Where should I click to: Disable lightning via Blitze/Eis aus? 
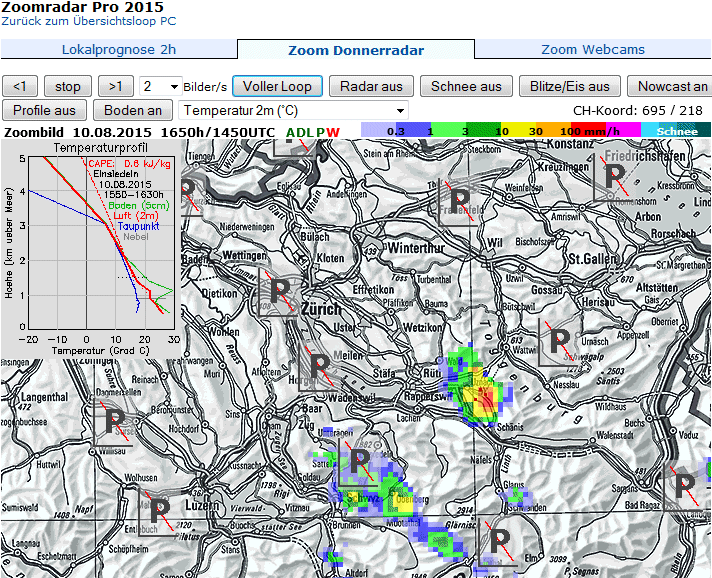[569, 86]
